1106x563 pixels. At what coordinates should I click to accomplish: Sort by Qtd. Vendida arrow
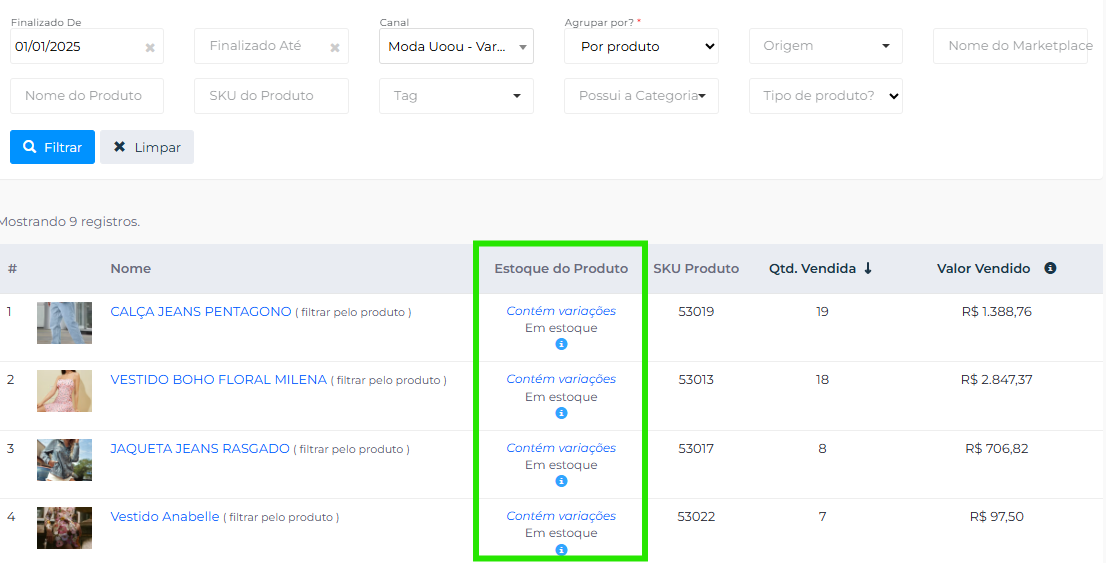click(868, 268)
